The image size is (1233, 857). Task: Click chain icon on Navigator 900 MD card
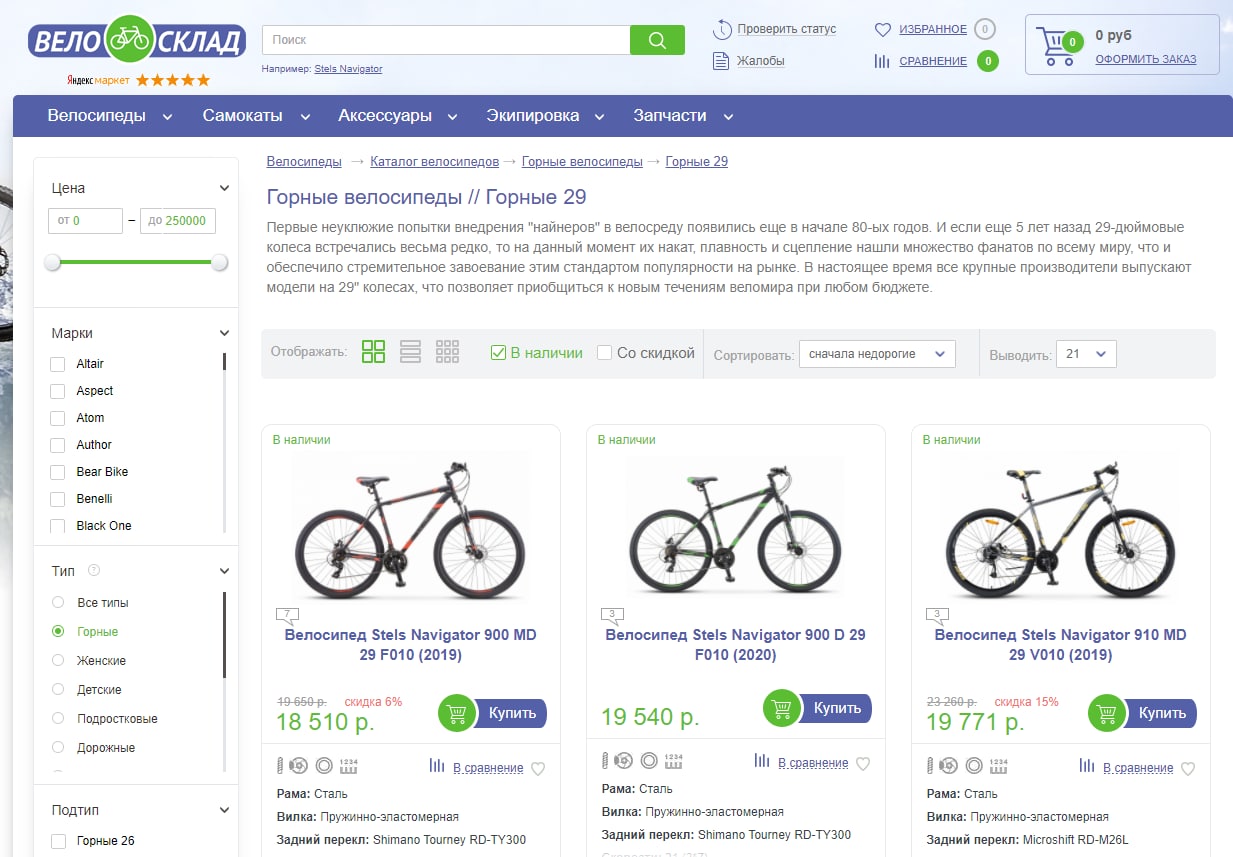click(280, 766)
